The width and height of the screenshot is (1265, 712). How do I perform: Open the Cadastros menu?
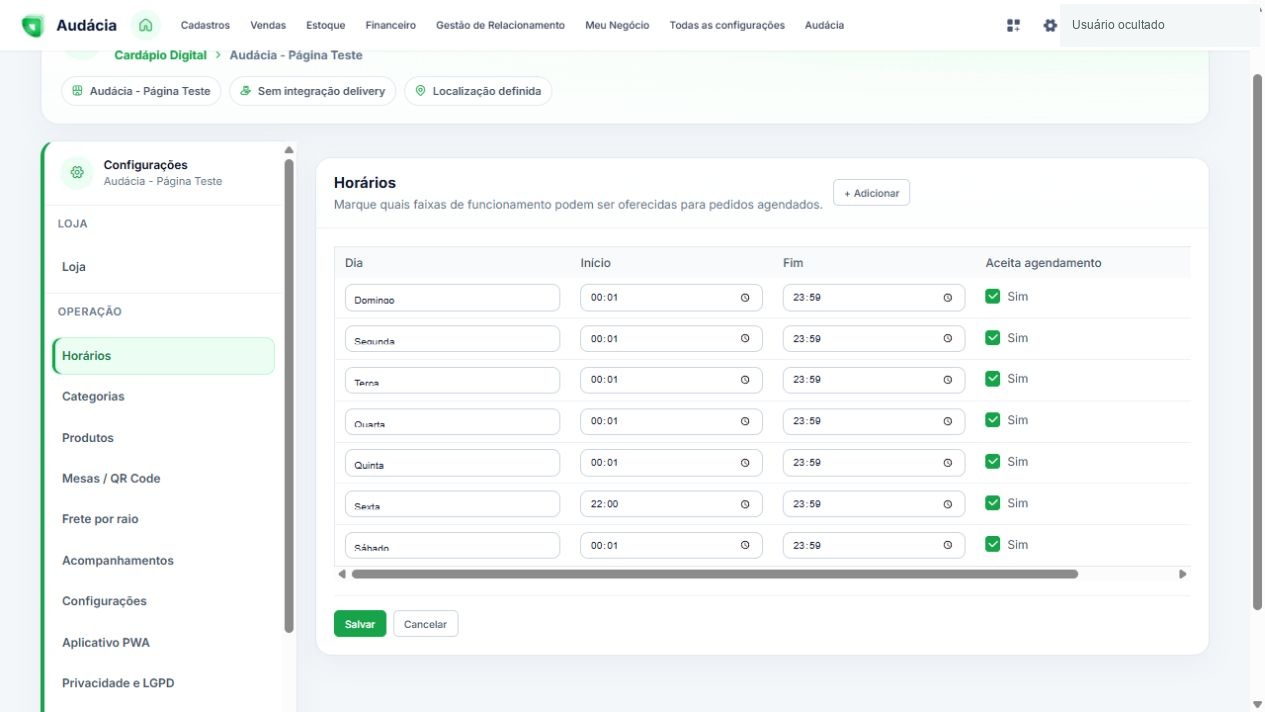pos(205,25)
